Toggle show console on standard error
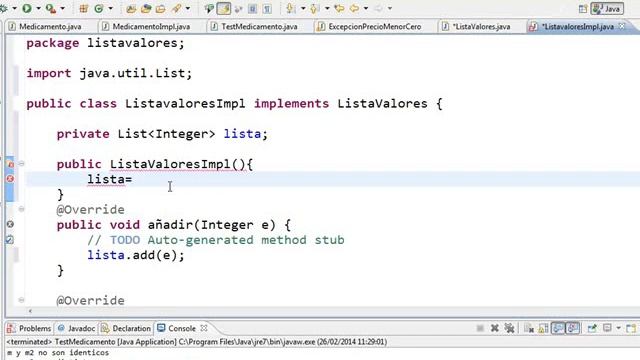Viewport: 640px width, 360px height. [573, 328]
